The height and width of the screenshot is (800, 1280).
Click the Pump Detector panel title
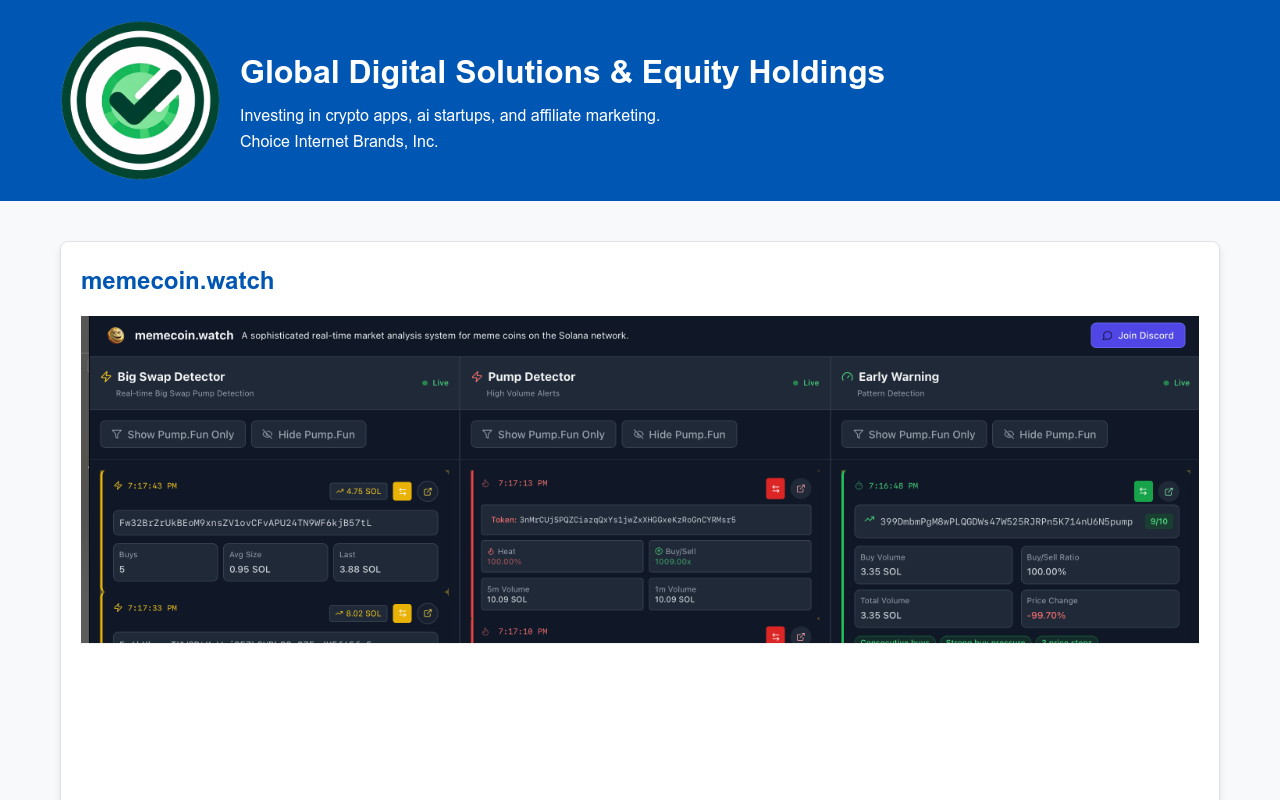click(531, 377)
